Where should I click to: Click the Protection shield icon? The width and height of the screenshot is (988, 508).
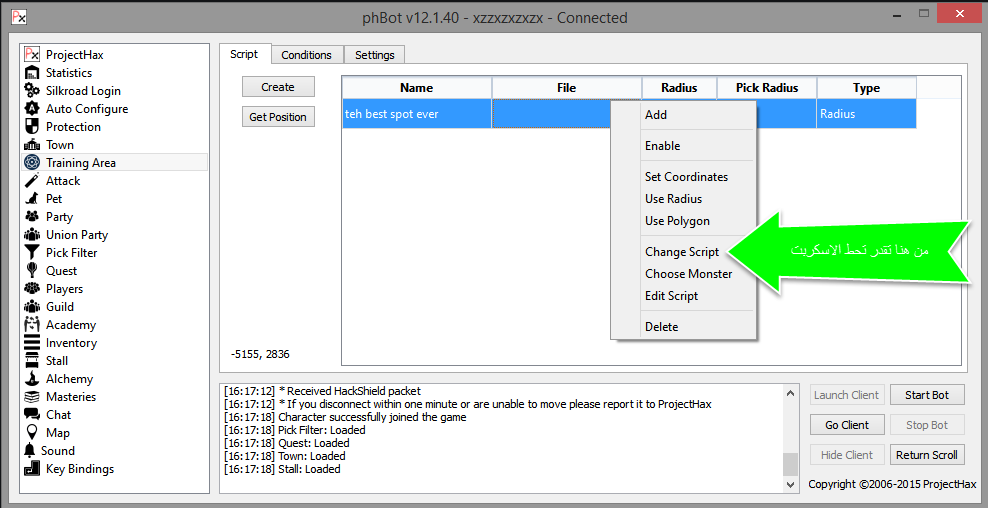coord(32,127)
